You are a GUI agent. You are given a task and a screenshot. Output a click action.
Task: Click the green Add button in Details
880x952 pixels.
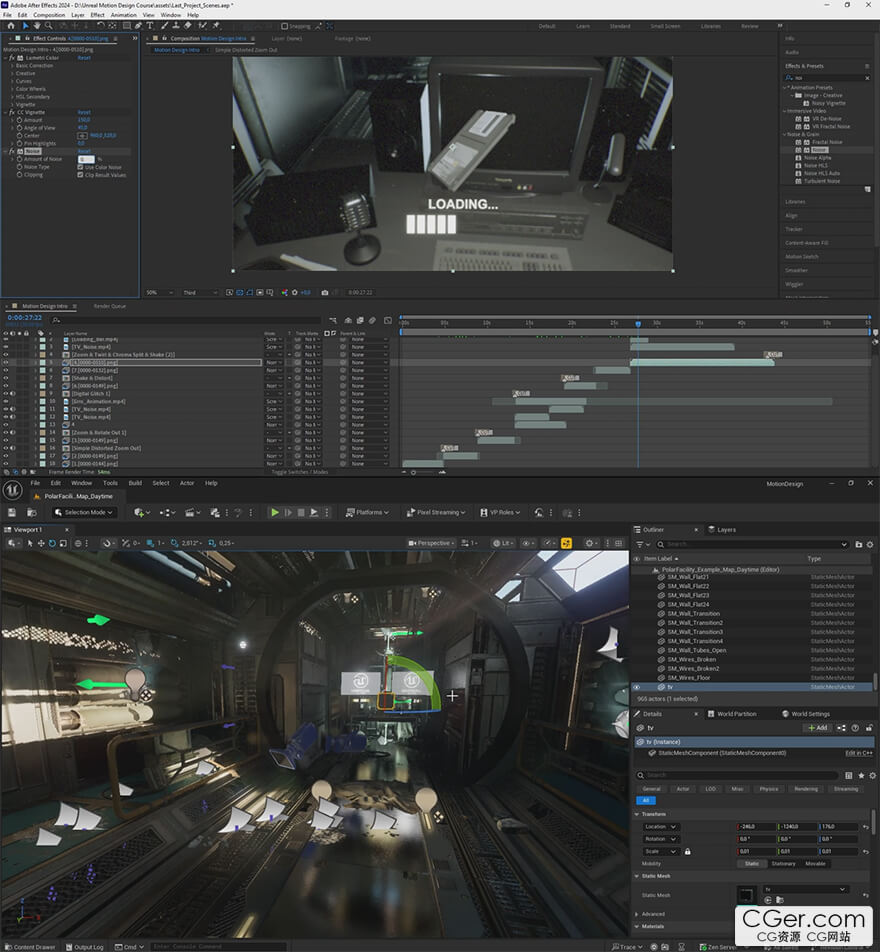[816, 728]
